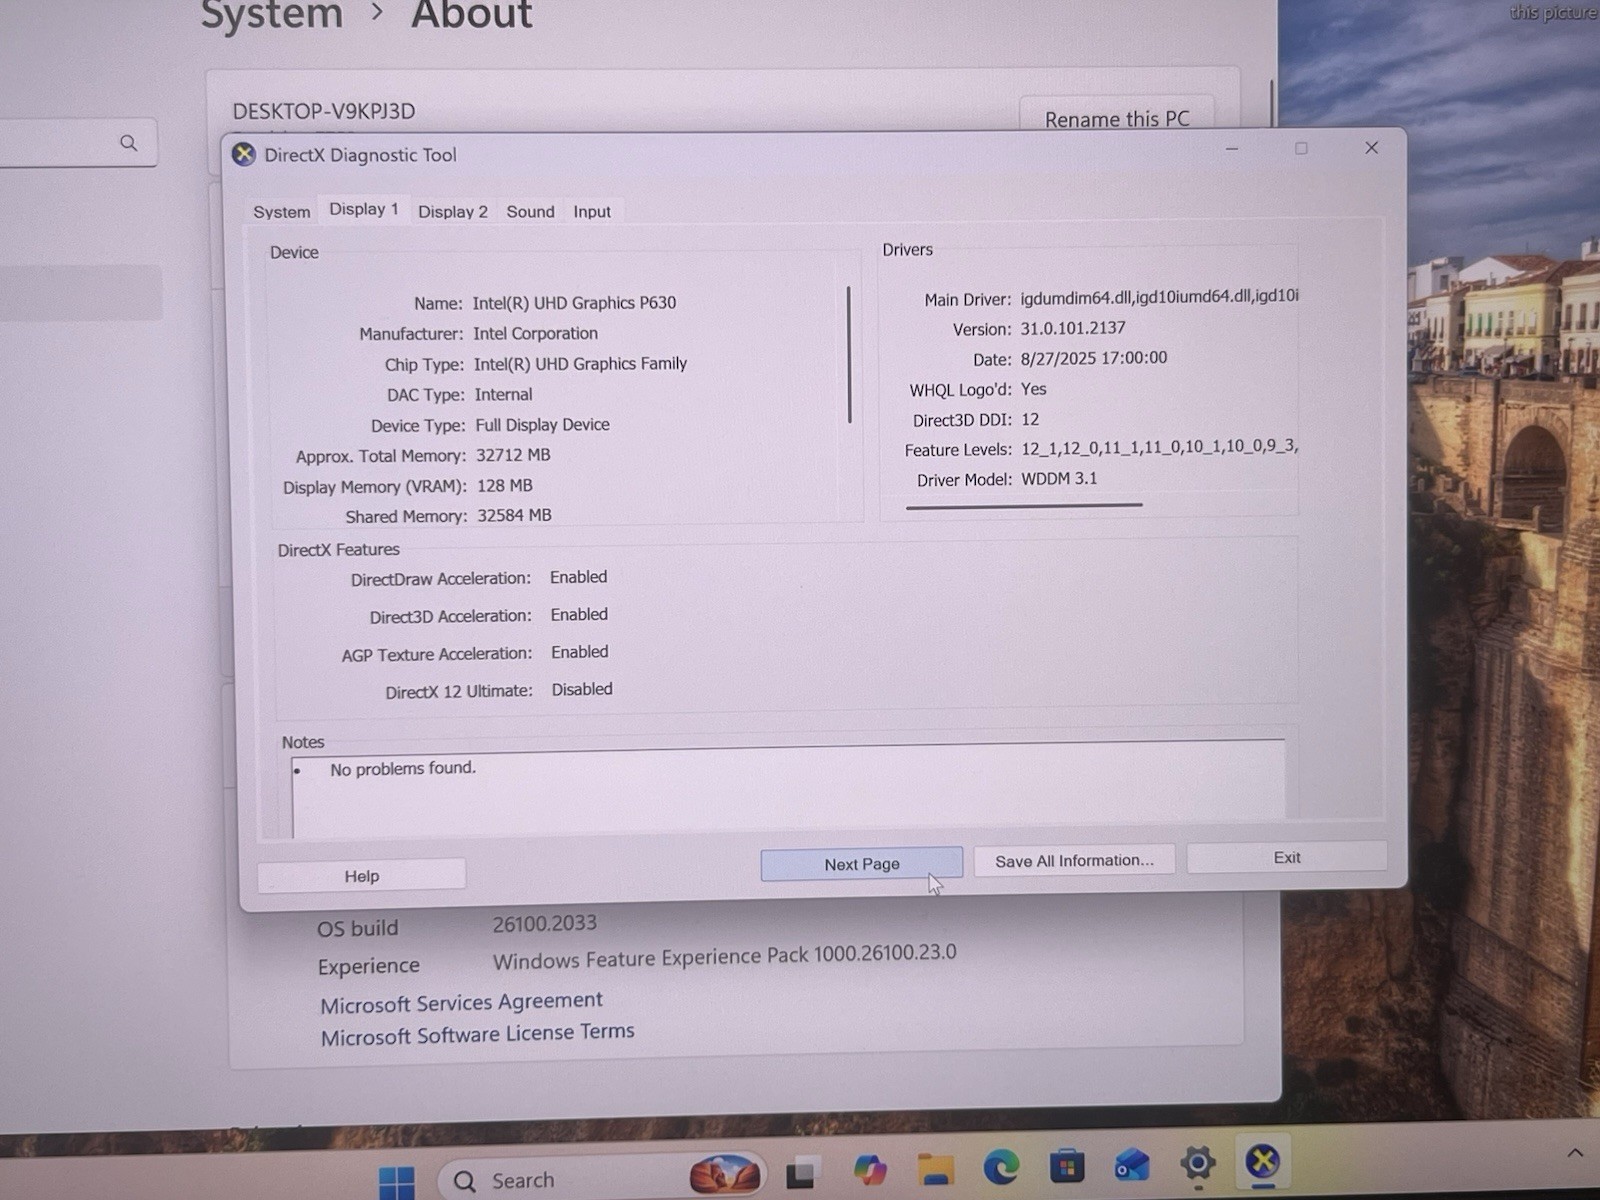
Task: Click the Next Page button
Action: 862,864
